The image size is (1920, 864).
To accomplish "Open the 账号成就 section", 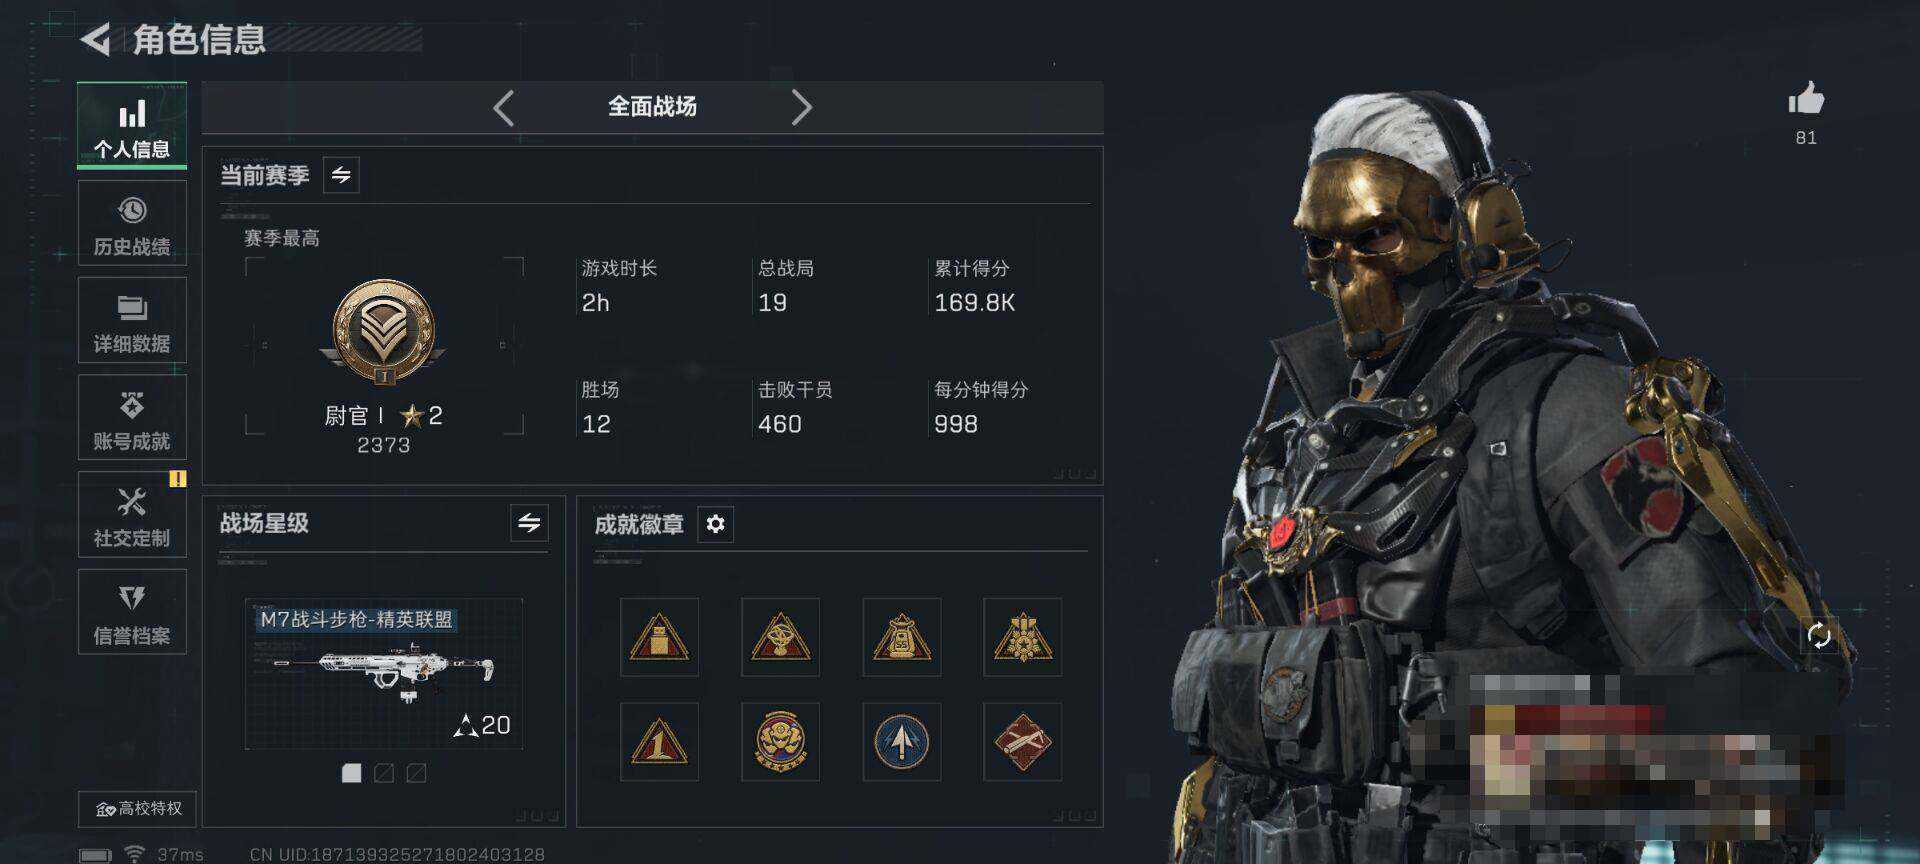I will [132, 418].
